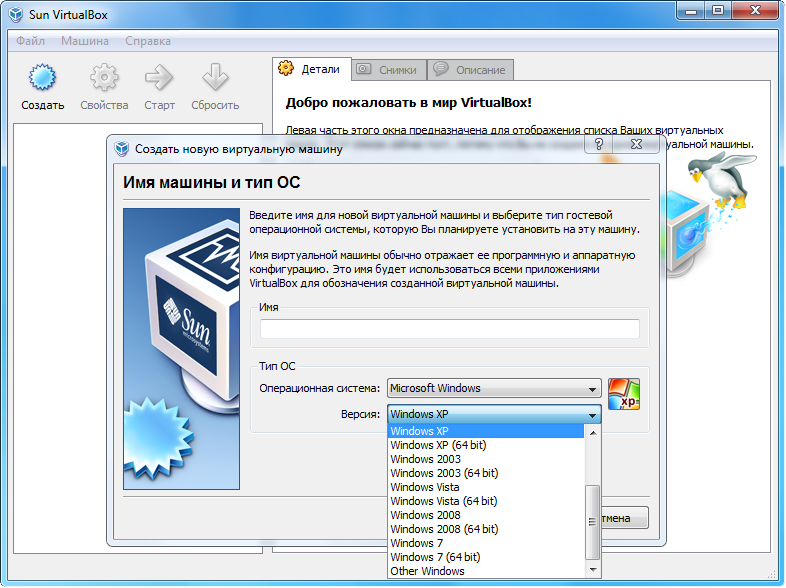Select Windows 2003 in the list

tap(486, 459)
